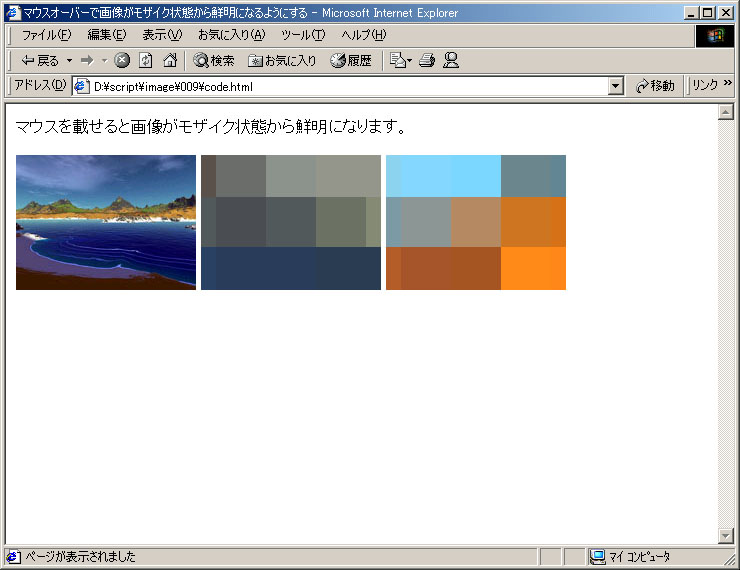The image size is (740, 570).
Task: Click the orange and blue mosaic image
Action: (x=476, y=222)
